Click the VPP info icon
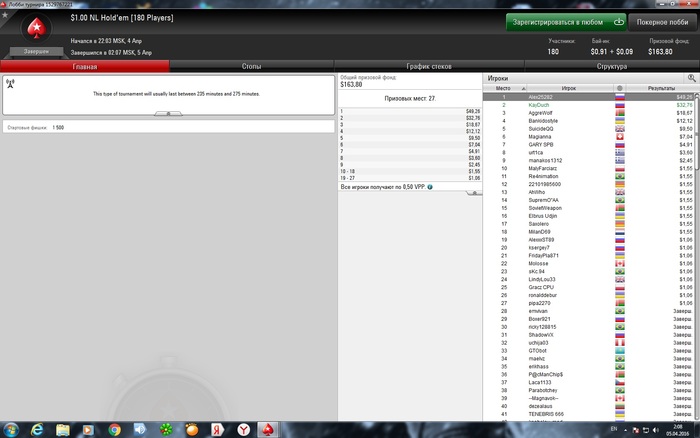Image resolution: width=700 pixels, height=438 pixels. 430,187
